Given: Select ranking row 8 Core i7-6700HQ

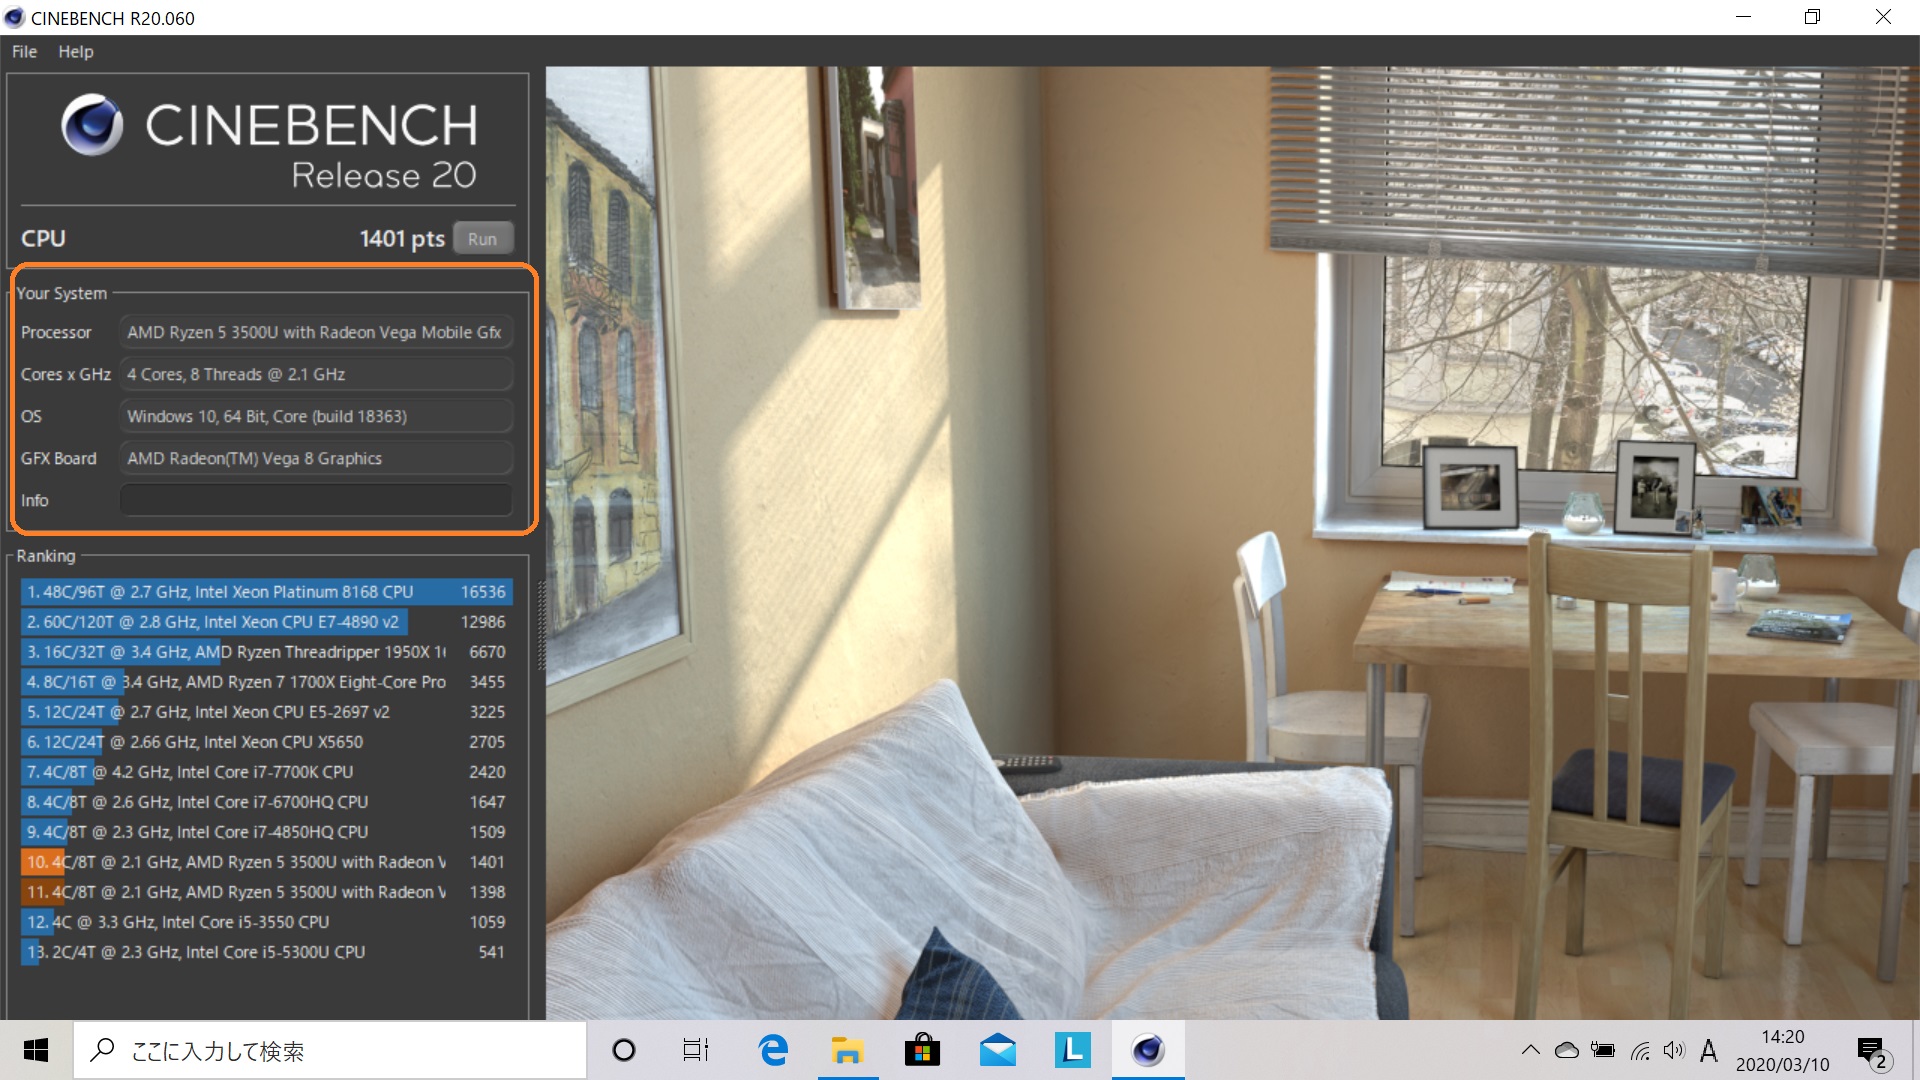Looking at the screenshot, I should click(266, 802).
